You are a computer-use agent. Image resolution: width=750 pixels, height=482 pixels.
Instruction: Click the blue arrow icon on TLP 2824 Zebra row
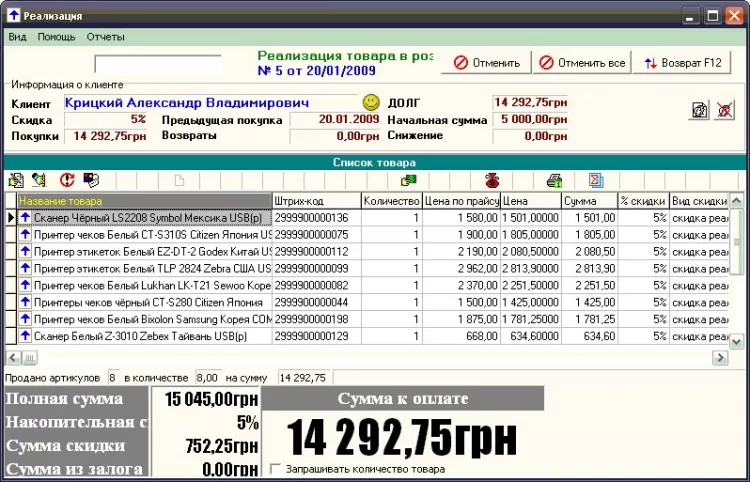click(25, 268)
